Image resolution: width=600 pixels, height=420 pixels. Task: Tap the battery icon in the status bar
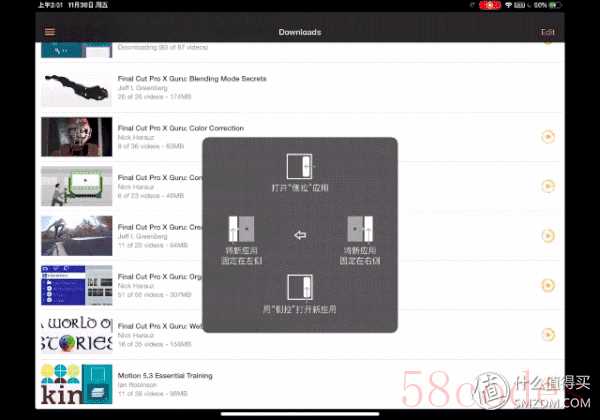[555, 5]
